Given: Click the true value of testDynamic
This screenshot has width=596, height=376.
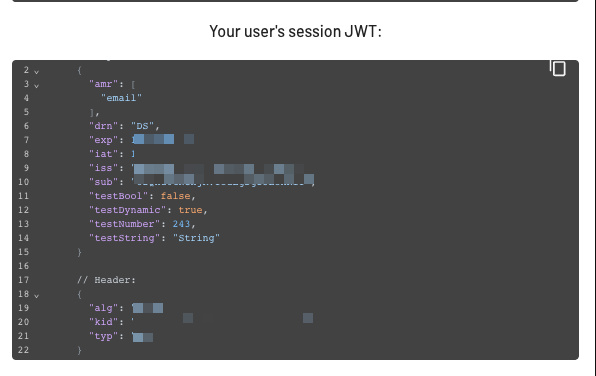Looking at the screenshot, I should pos(190,210).
